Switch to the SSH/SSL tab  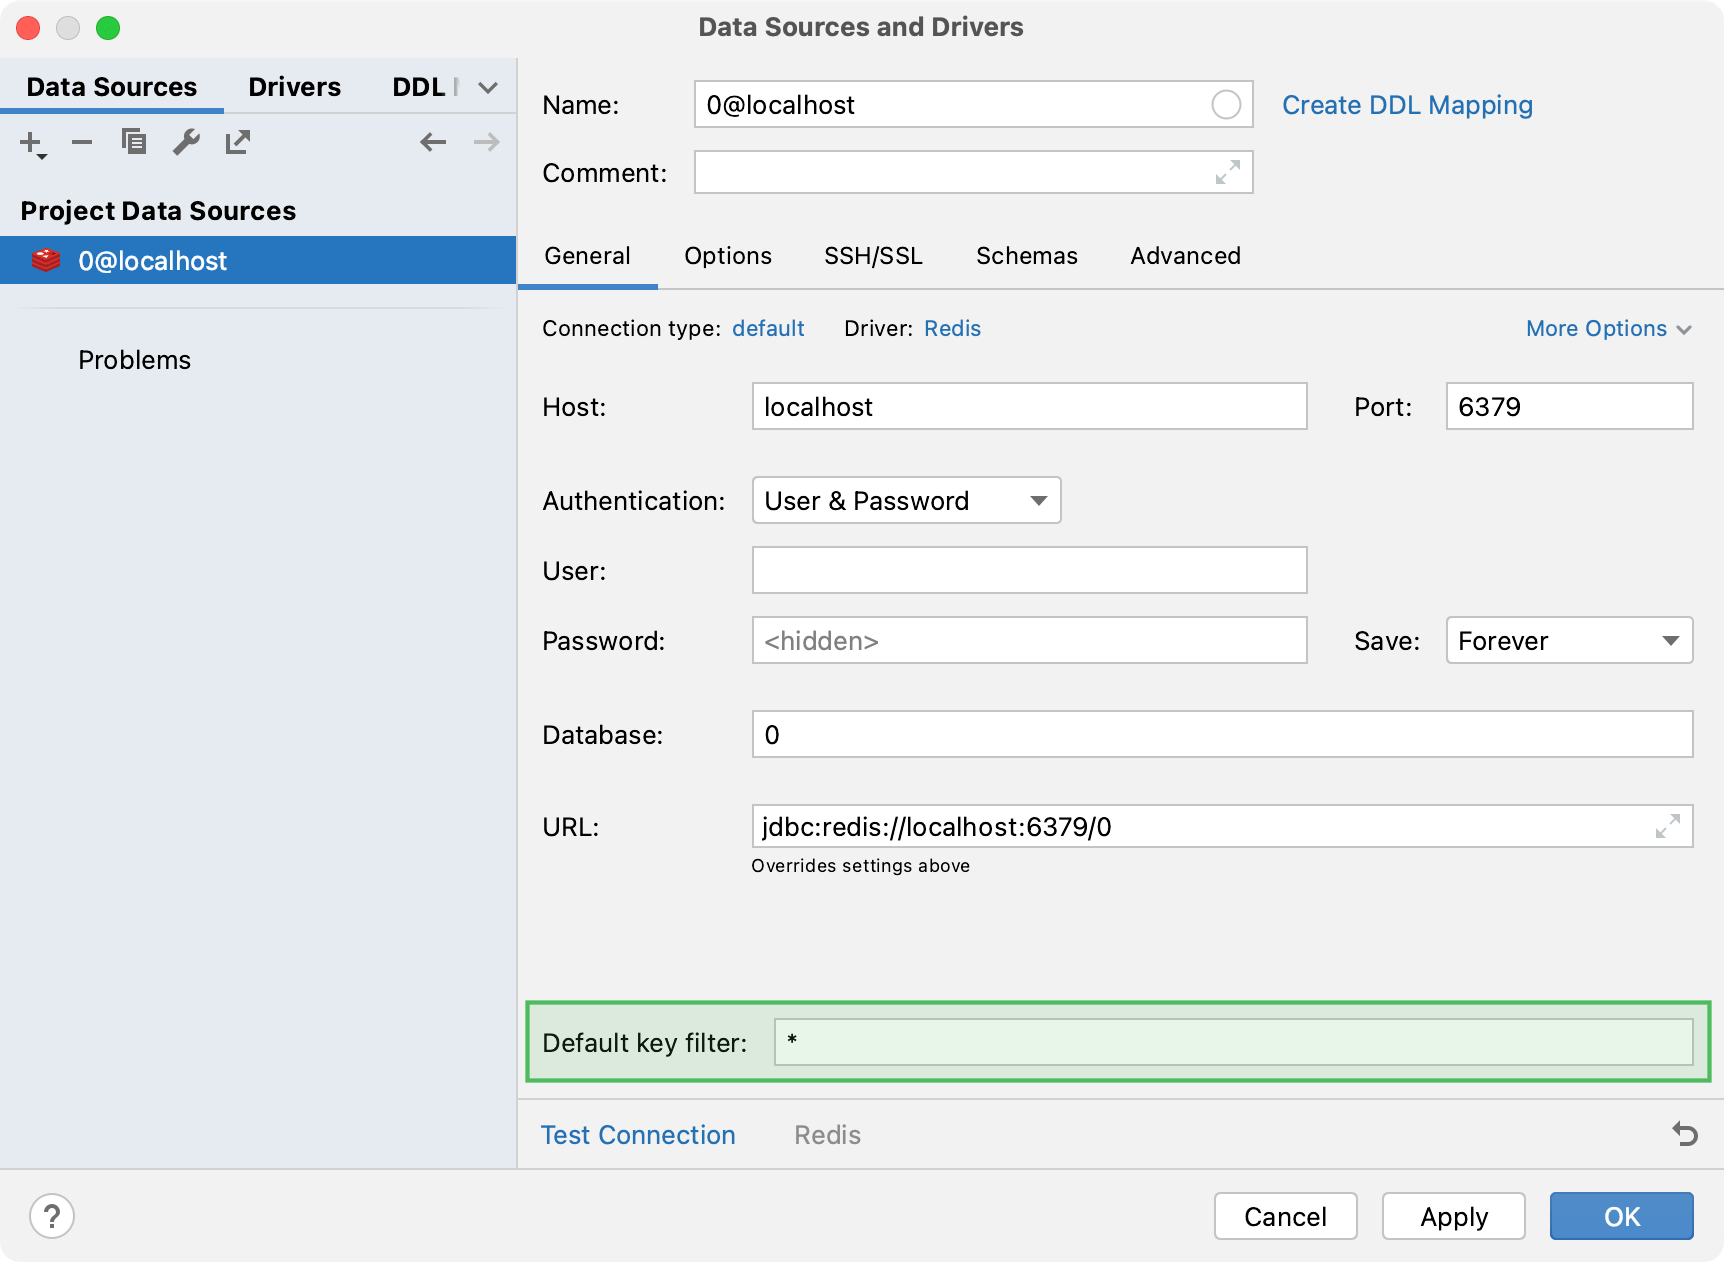point(873,256)
